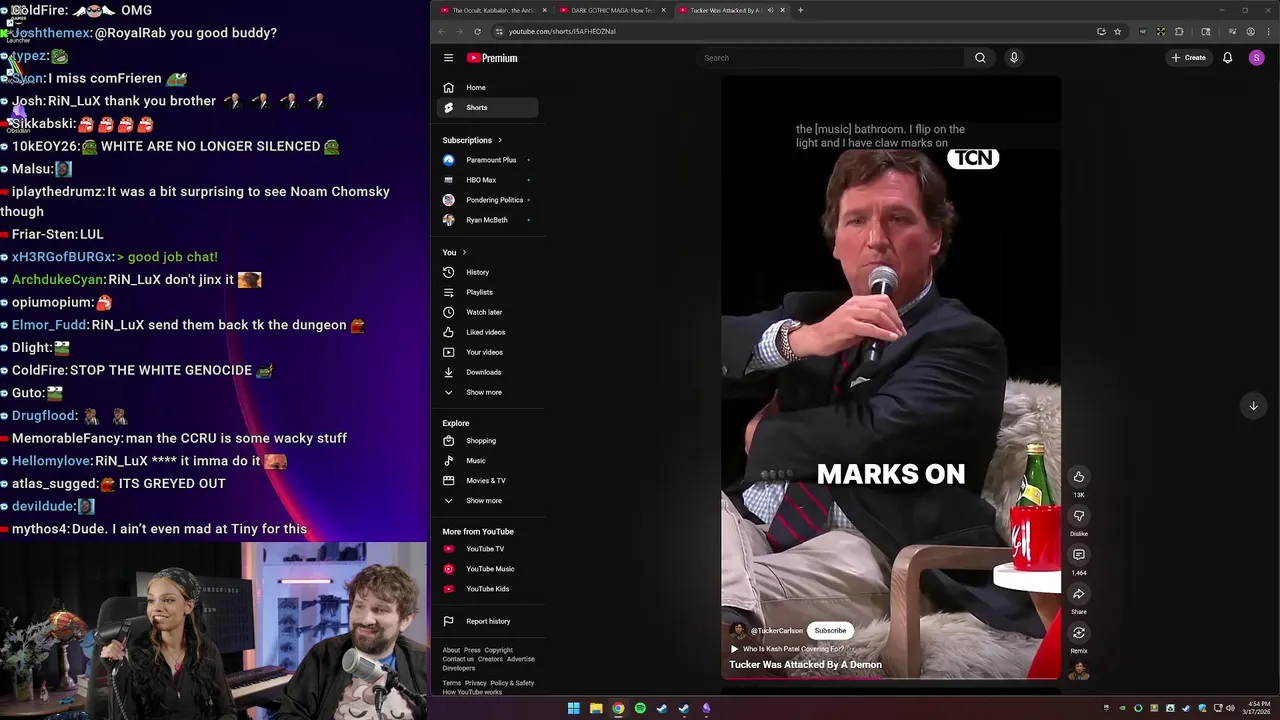Screen dimensions: 1280x720
Task: Open Your videos
Action: tap(489, 352)
